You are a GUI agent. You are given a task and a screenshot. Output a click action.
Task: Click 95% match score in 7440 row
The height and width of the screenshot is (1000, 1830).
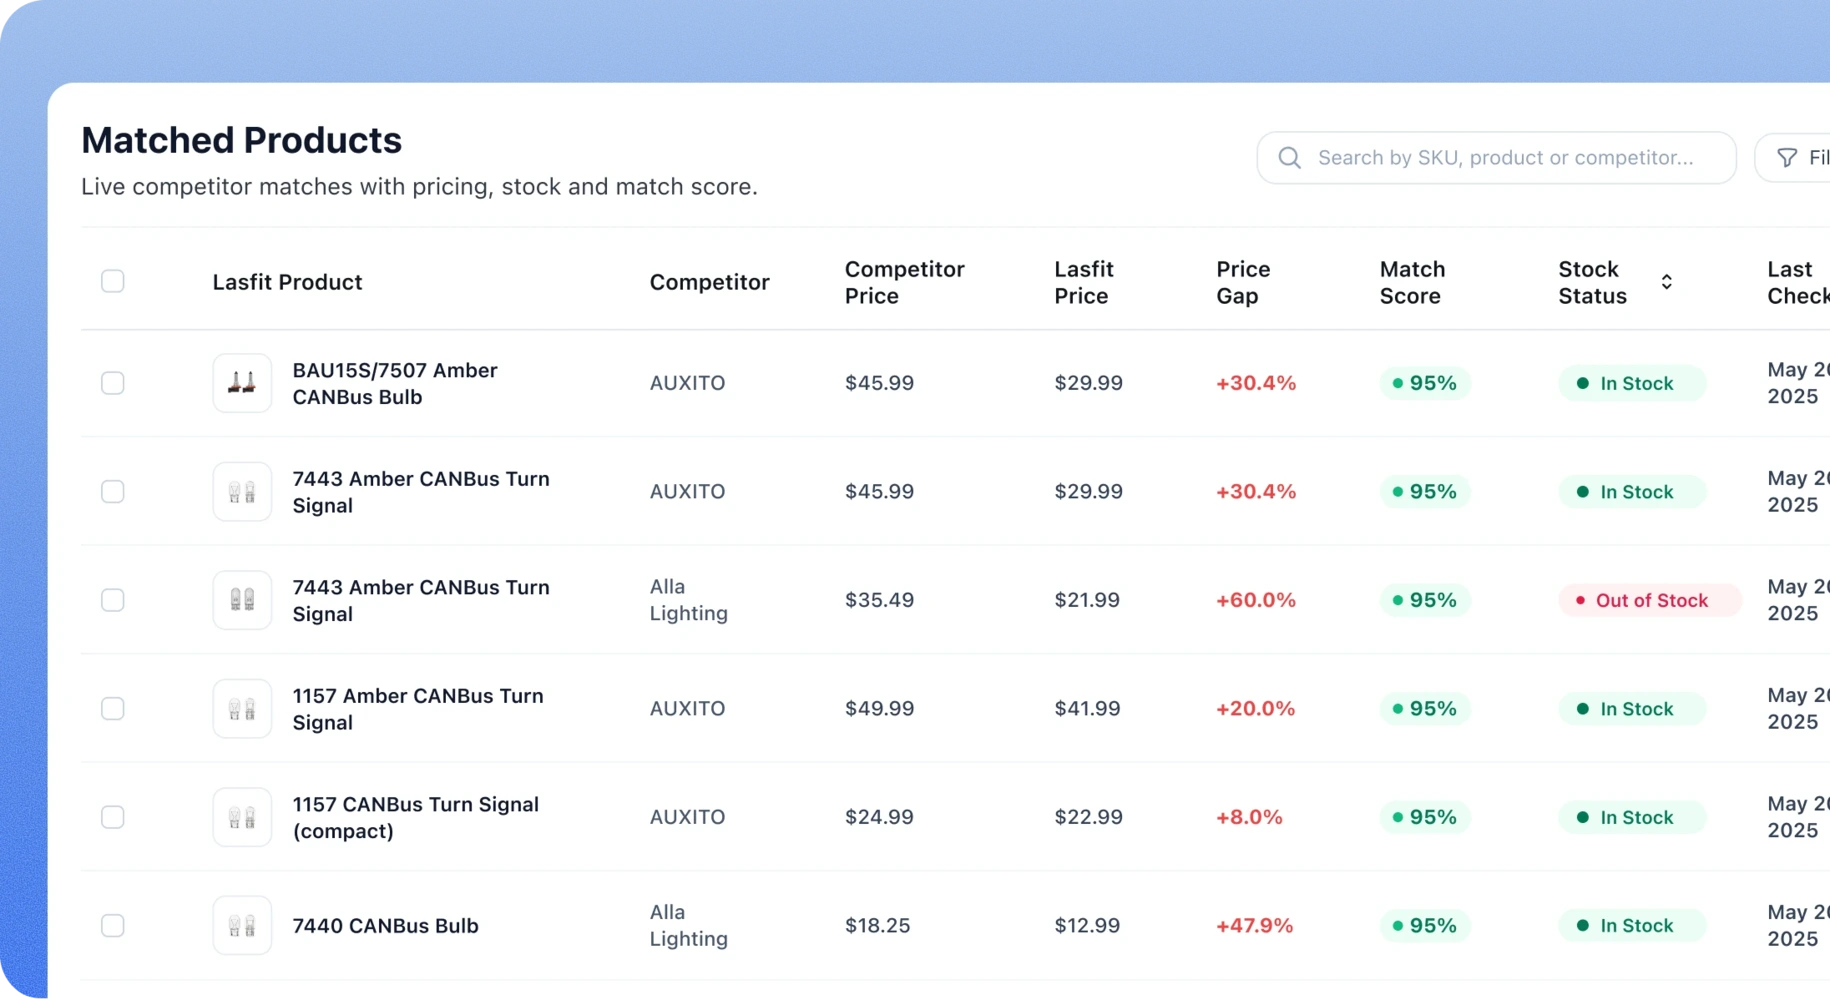1424,926
